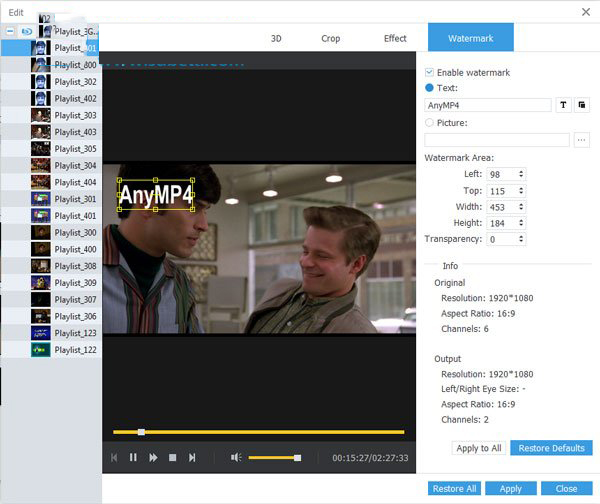Click the Close button at bottom
Screen dimensions: 600x504
click(x=566, y=489)
